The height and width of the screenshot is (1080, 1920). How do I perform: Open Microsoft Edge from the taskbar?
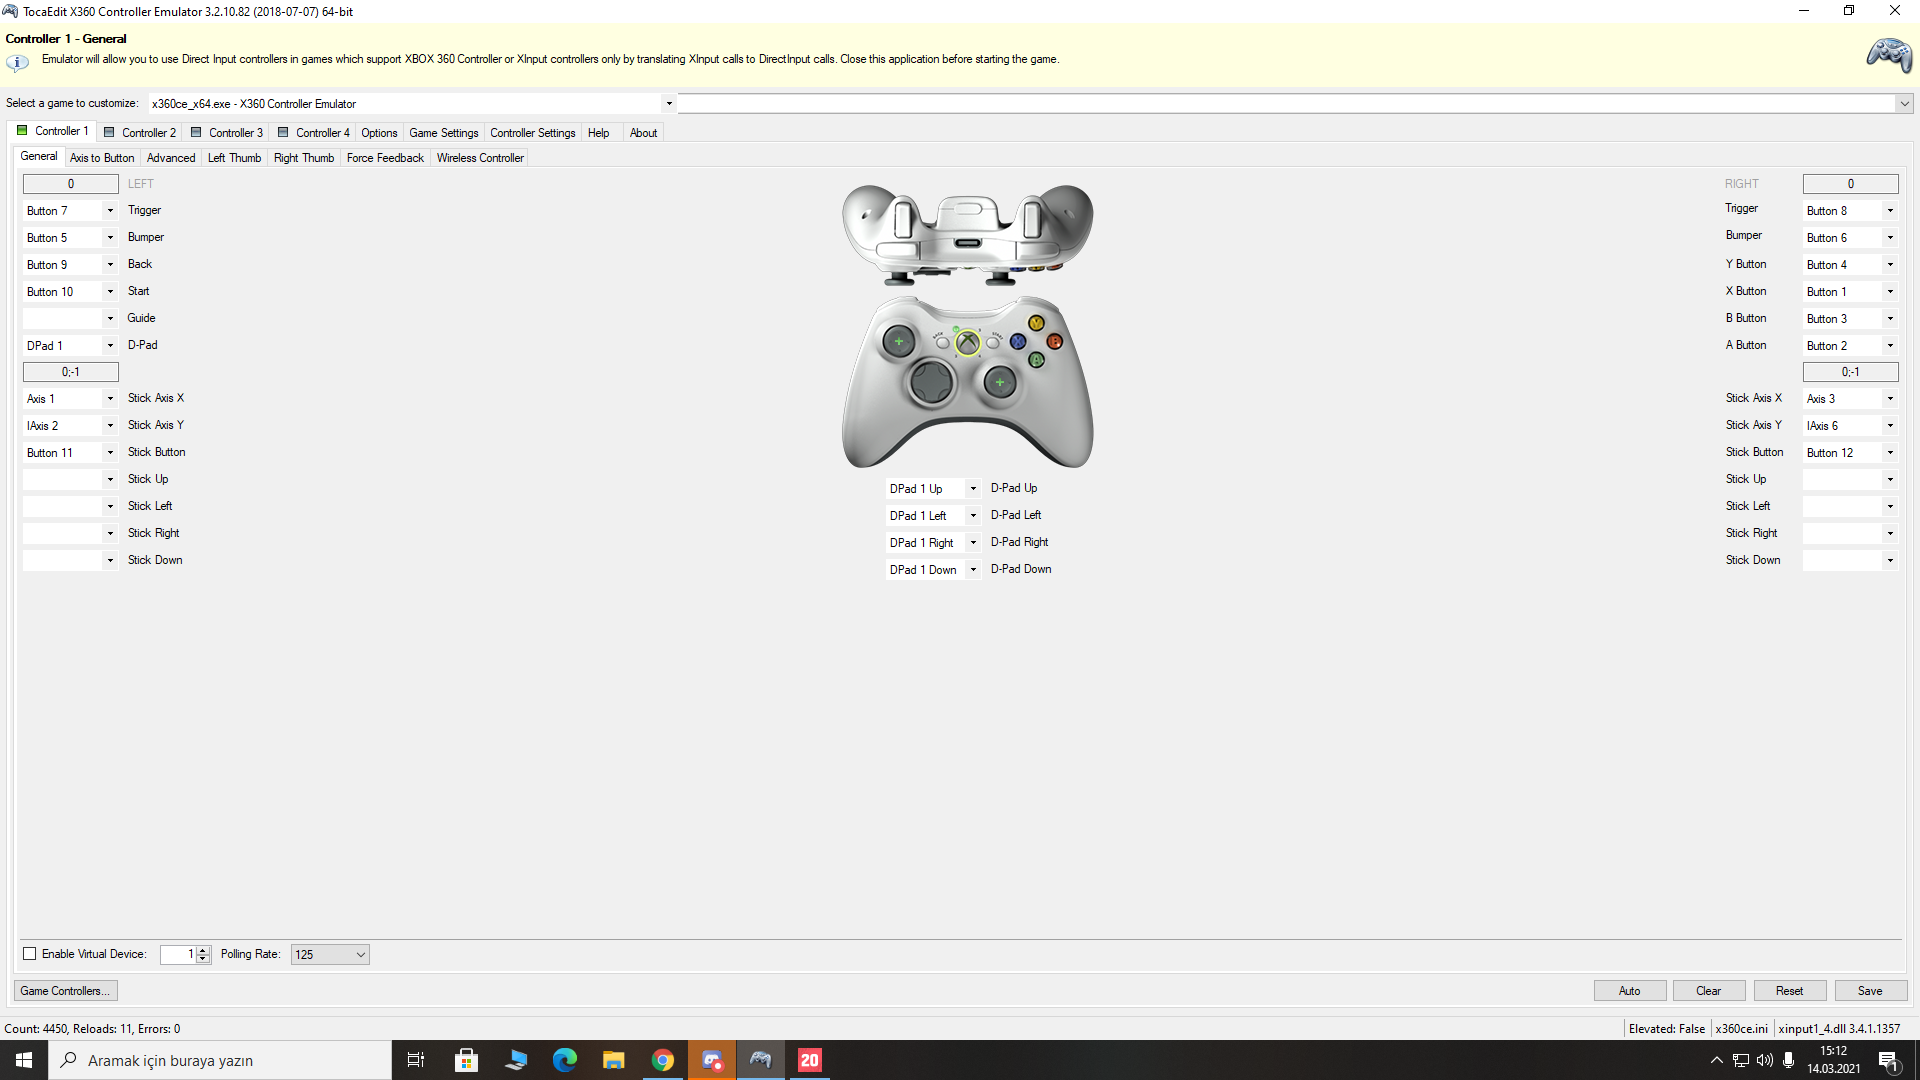(565, 1060)
